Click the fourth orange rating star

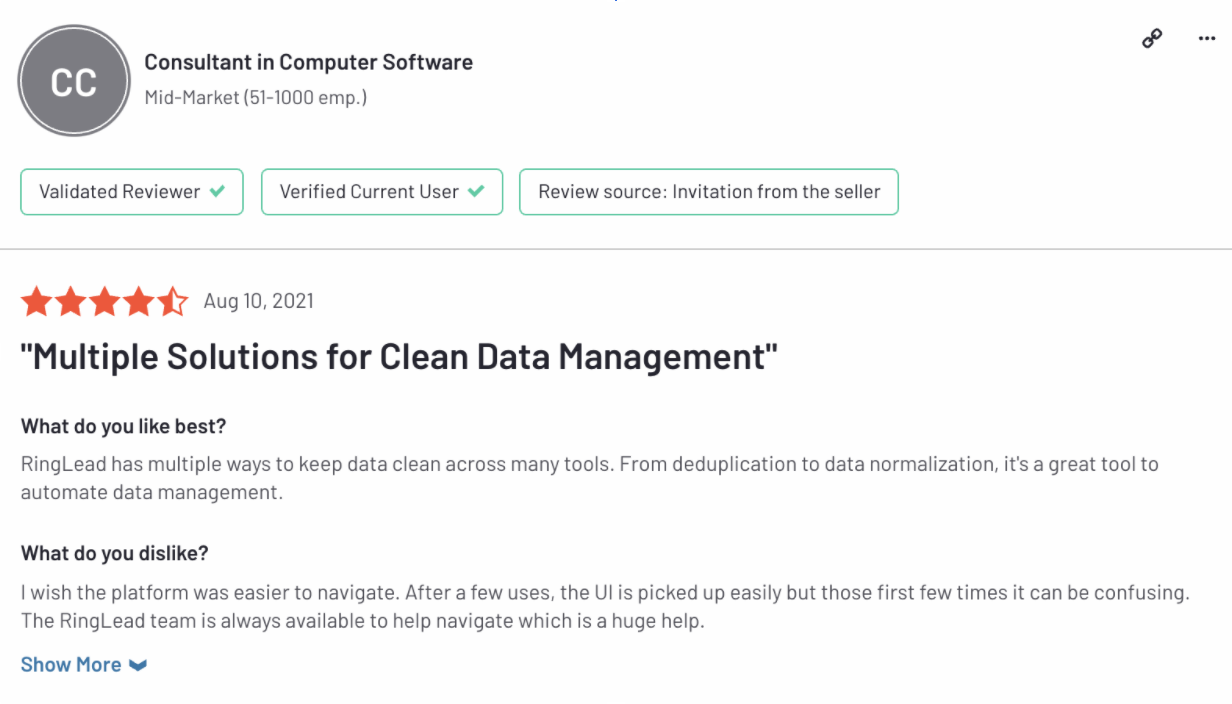138,301
